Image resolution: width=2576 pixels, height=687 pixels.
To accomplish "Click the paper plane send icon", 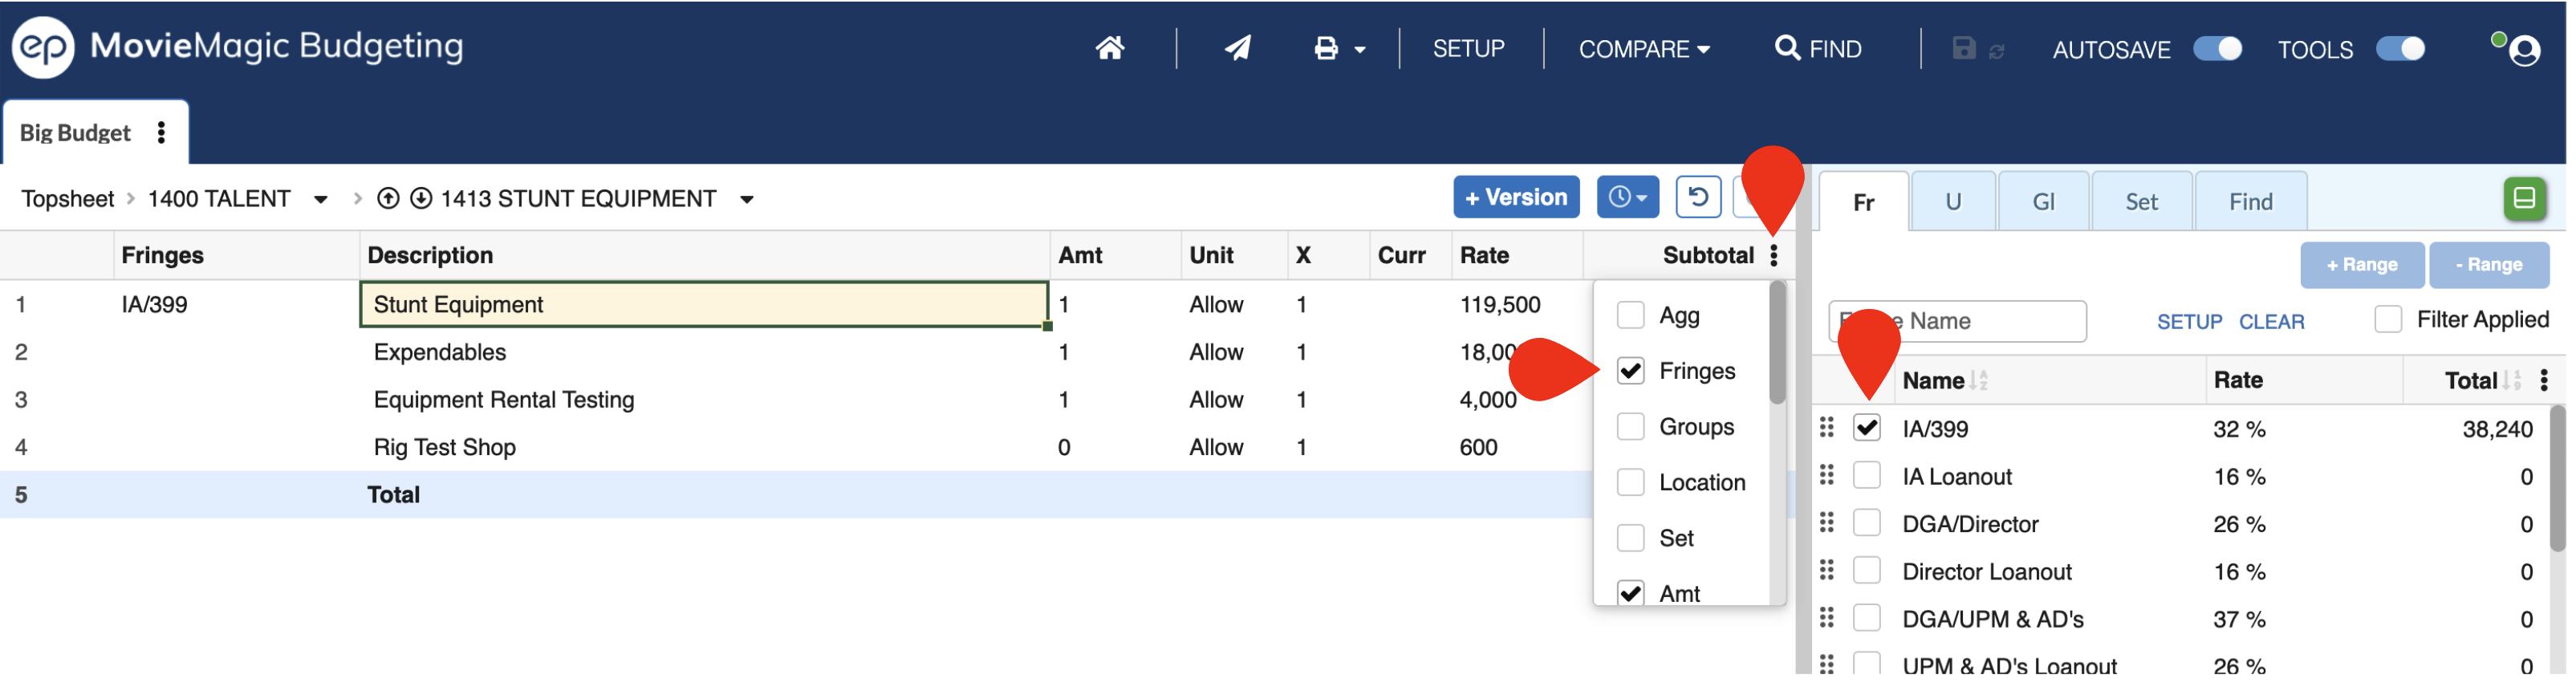I will tap(1238, 48).
